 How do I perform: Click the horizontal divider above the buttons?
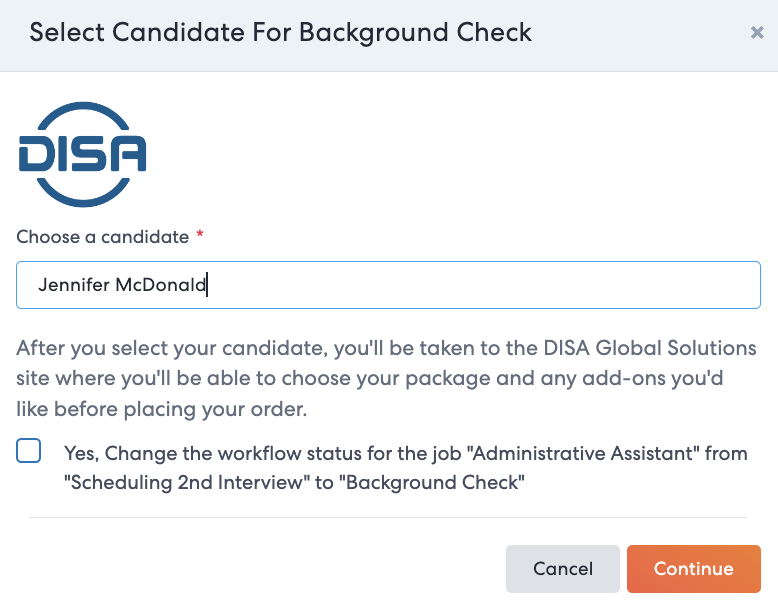tap(388, 517)
